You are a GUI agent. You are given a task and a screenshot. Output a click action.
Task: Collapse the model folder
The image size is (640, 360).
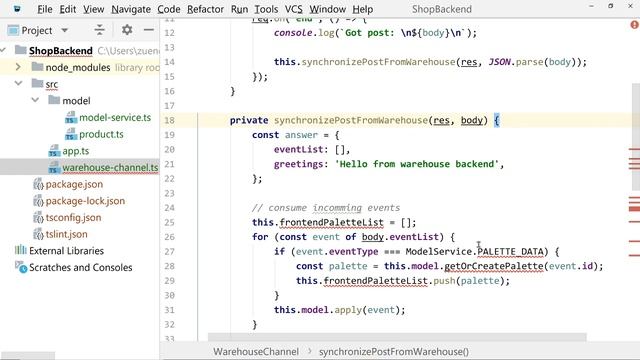tap(35, 100)
